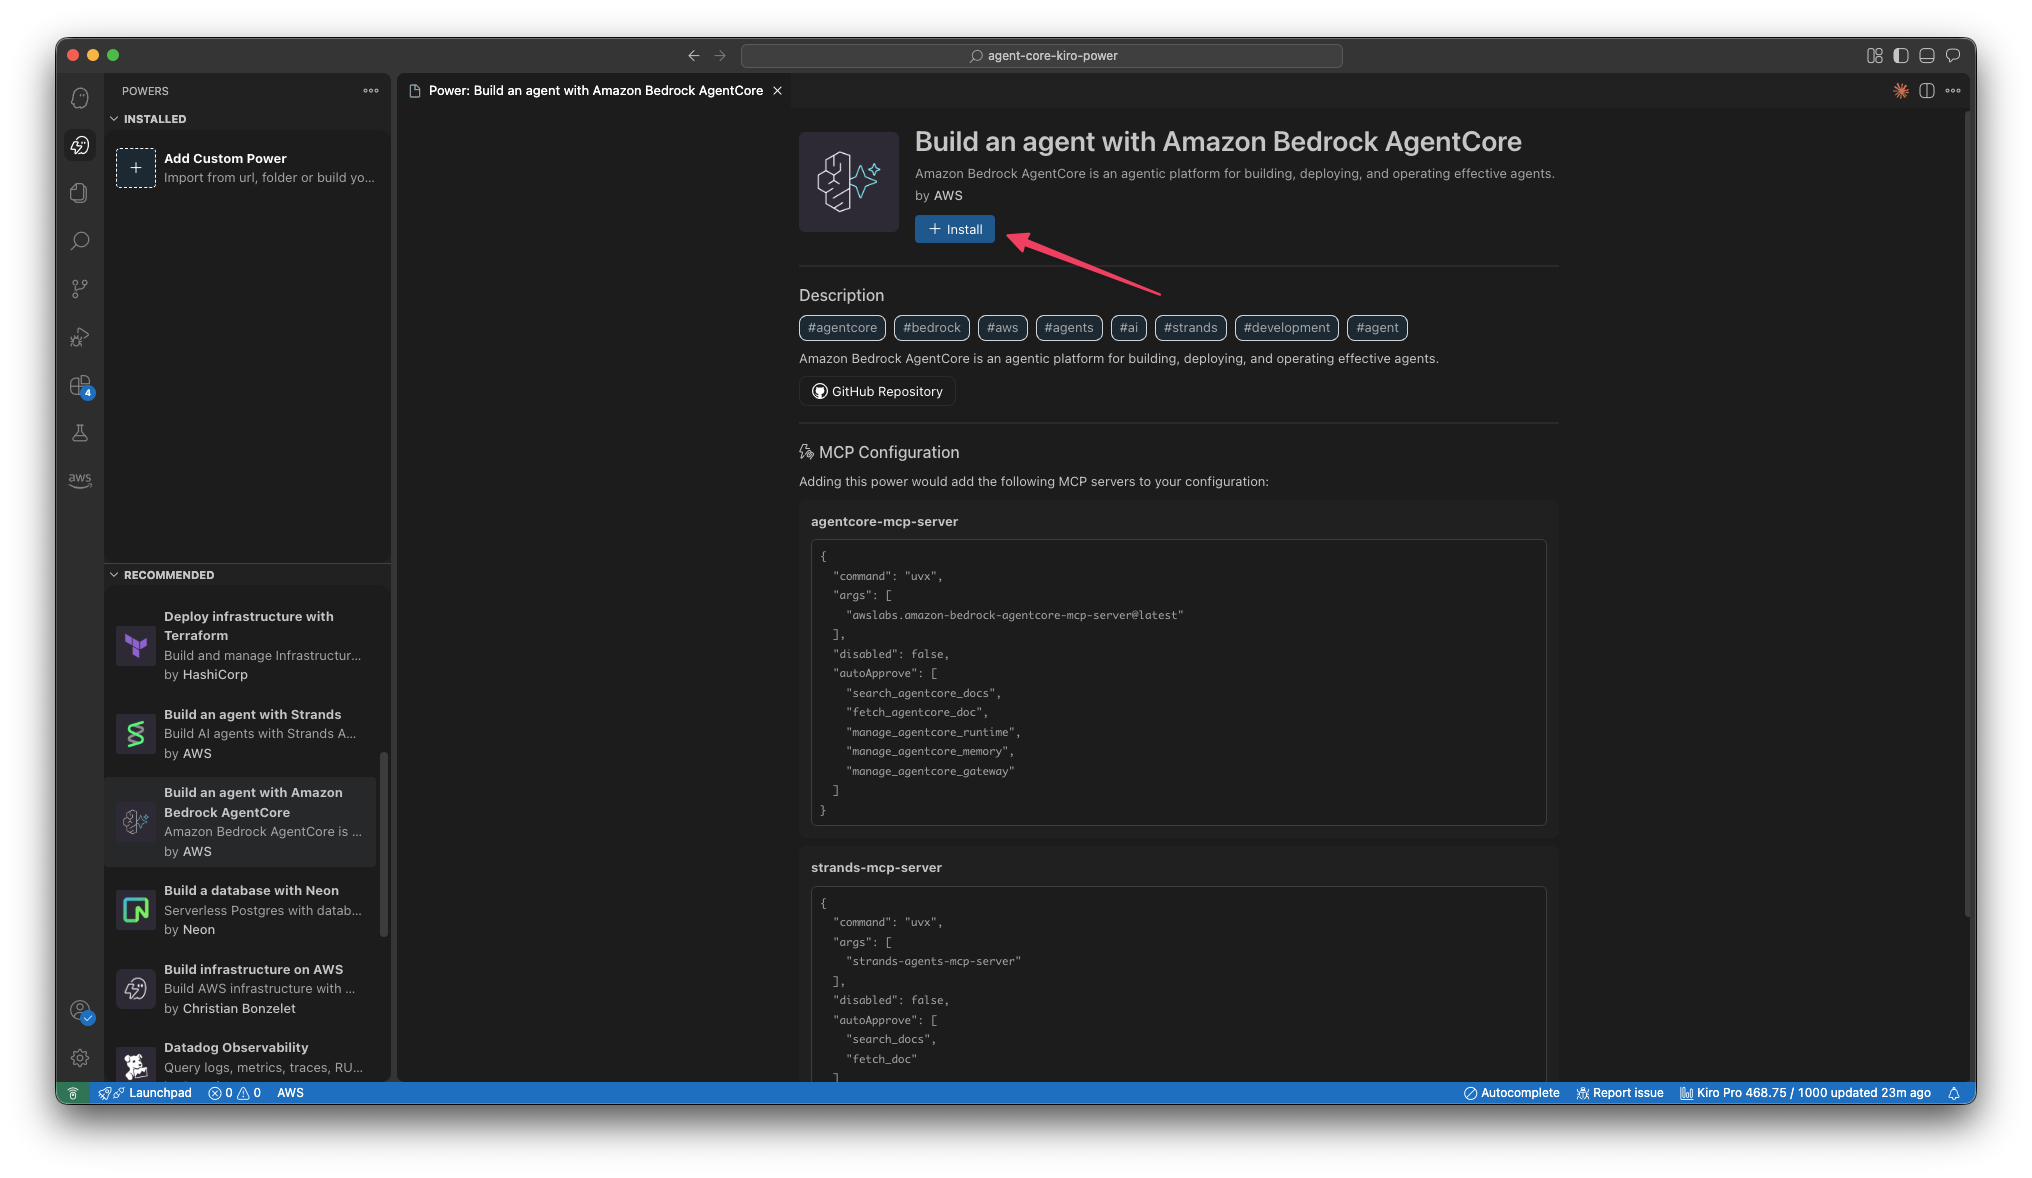This screenshot has height=1178, width=2032.
Task: Open the testing flask icon
Action: pyautogui.click(x=80, y=433)
